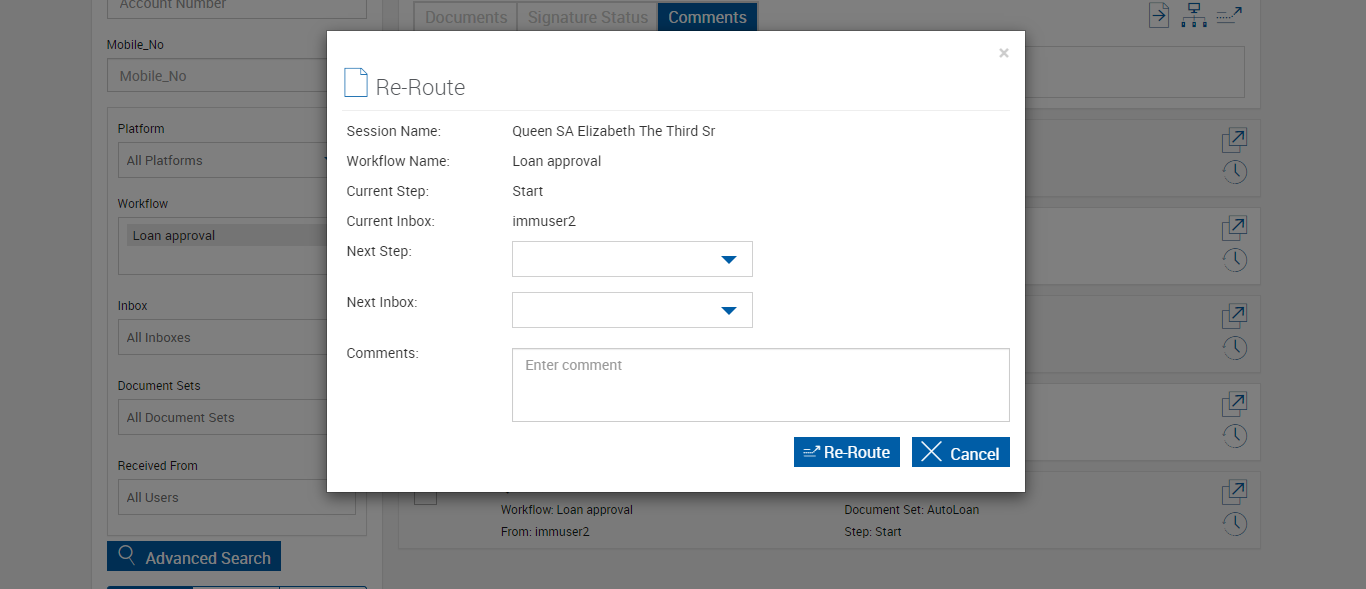Click the re-route arrow icon in toolbar
The width and height of the screenshot is (1366, 589).
click(x=1229, y=15)
